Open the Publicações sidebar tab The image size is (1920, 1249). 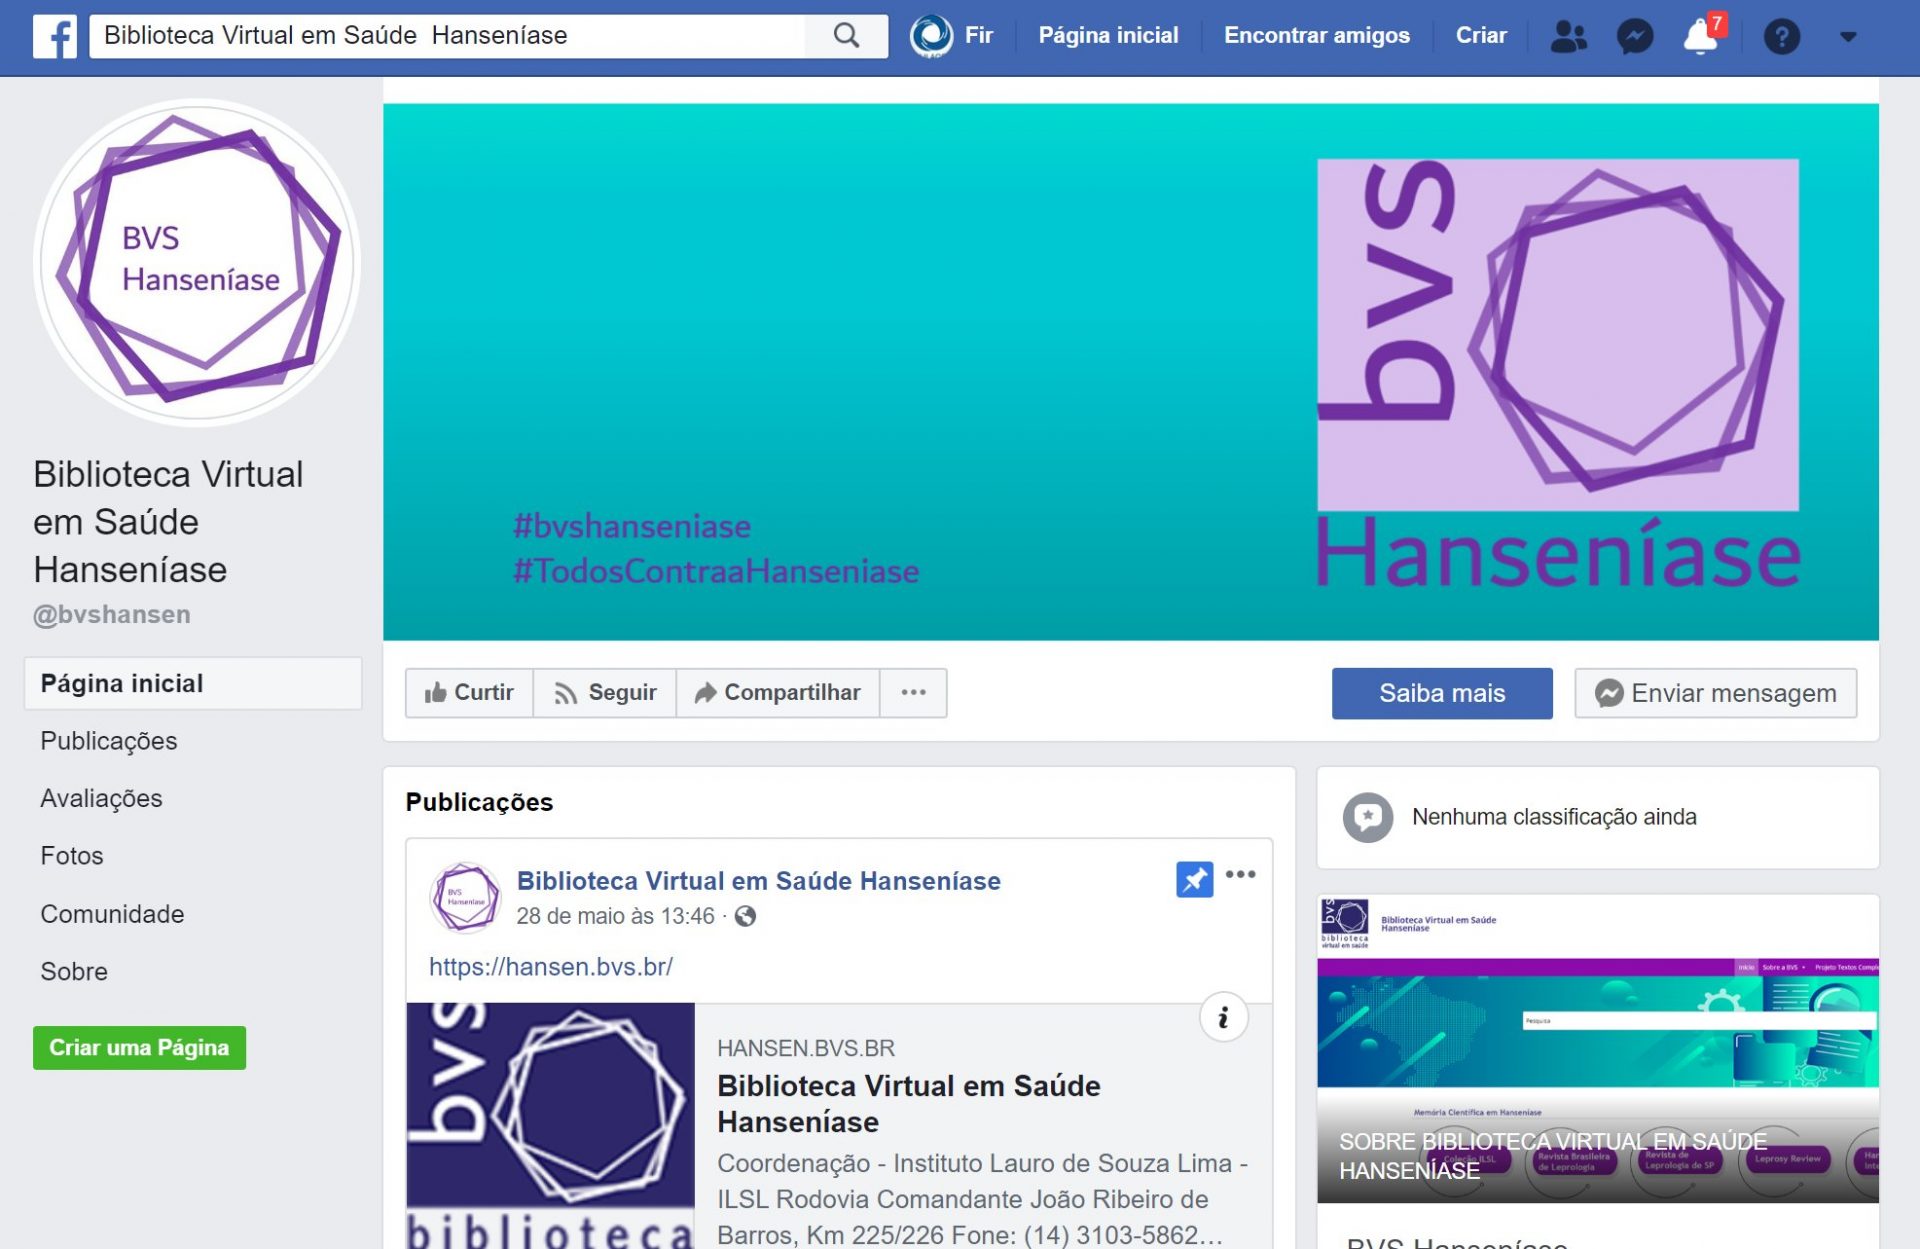point(108,741)
